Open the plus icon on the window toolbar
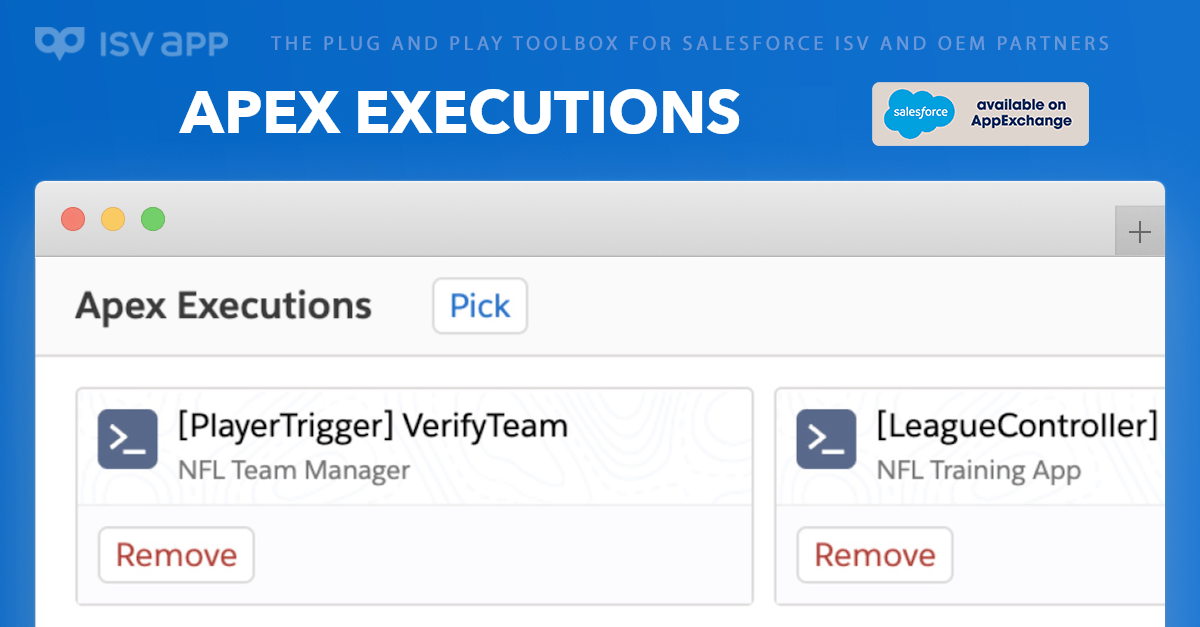Screen dimensions: 1200x627 (1139, 231)
